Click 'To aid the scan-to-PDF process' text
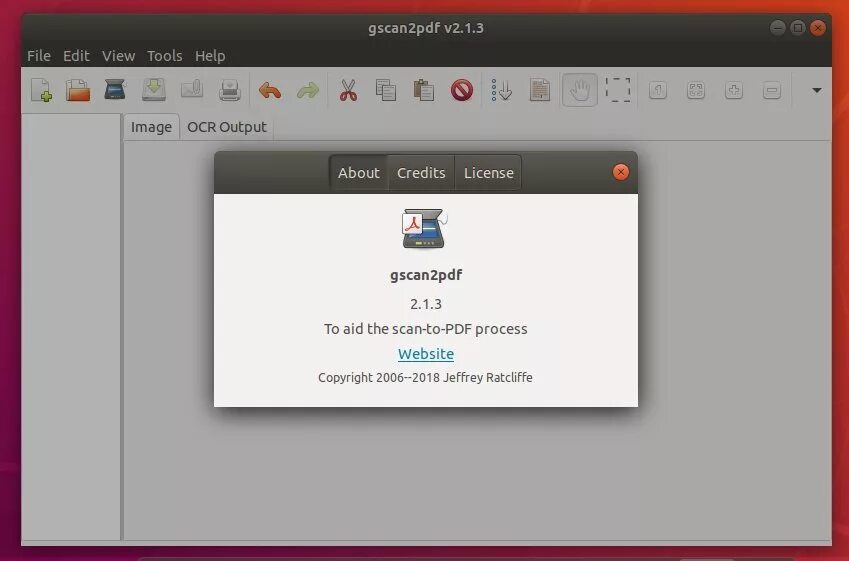Image resolution: width=849 pixels, height=561 pixels. 426,329
